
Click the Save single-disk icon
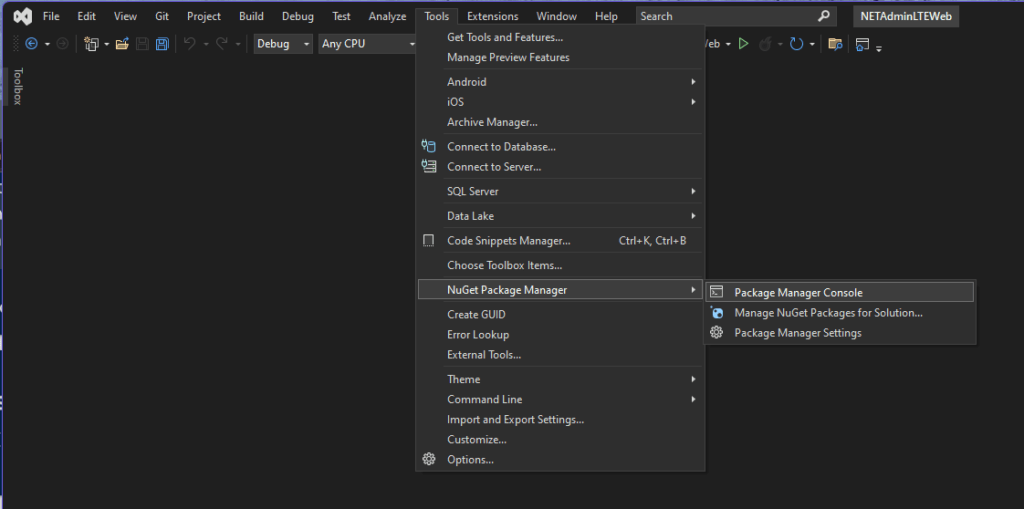point(142,44)
